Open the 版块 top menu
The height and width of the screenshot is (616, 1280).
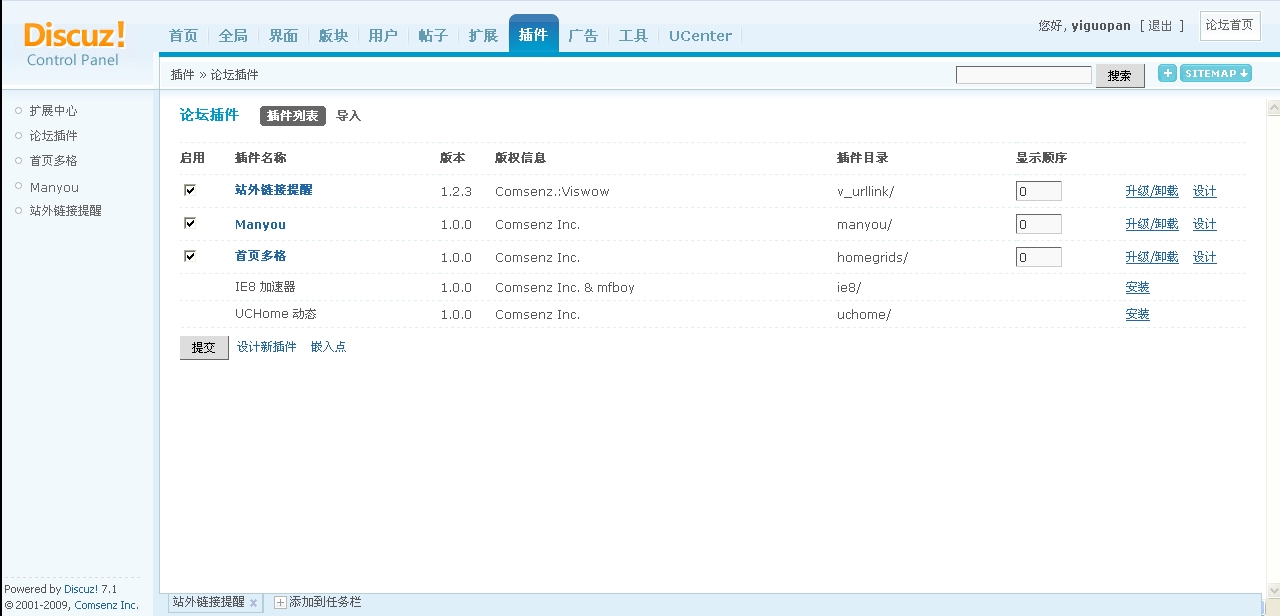pos(333,35)
